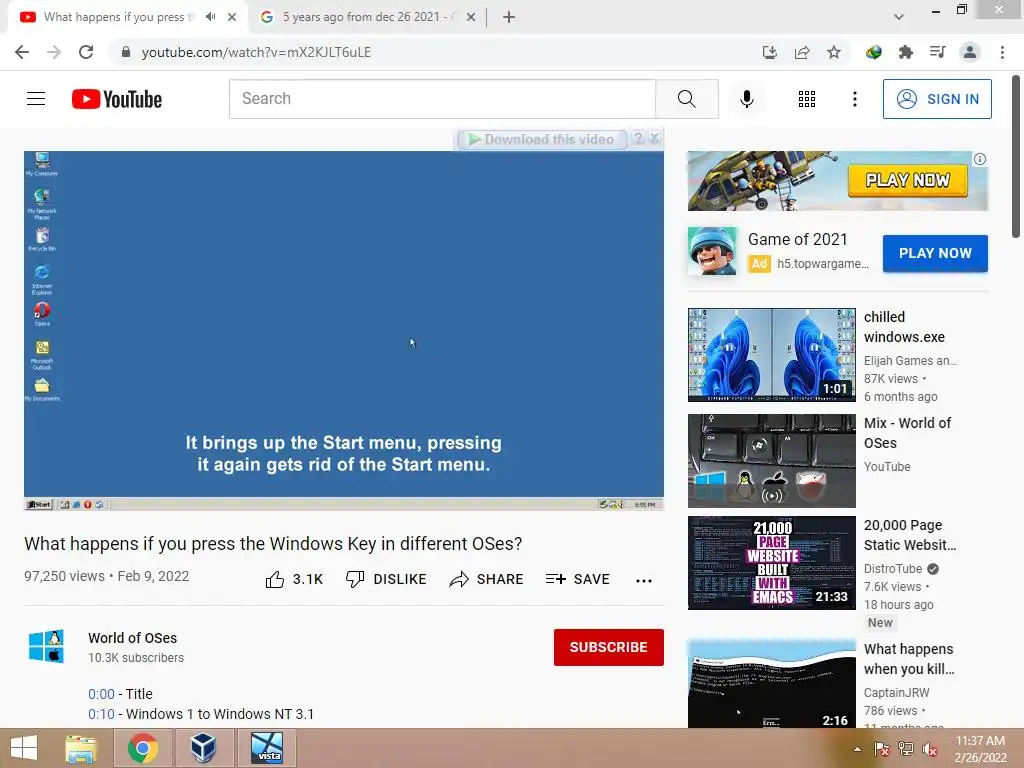
Task: Open Mix - World of OSes thumbnail
Action: pos(772,460)
